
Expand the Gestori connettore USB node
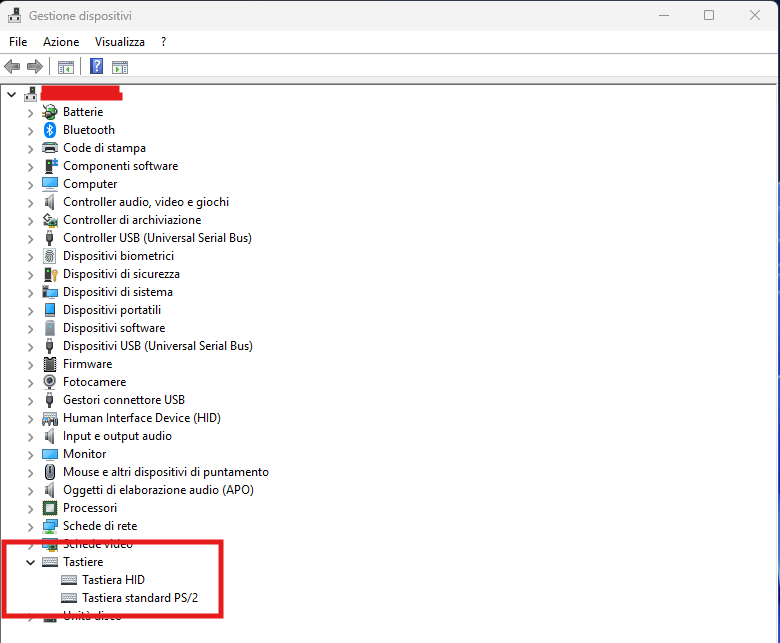click(30, 401)
